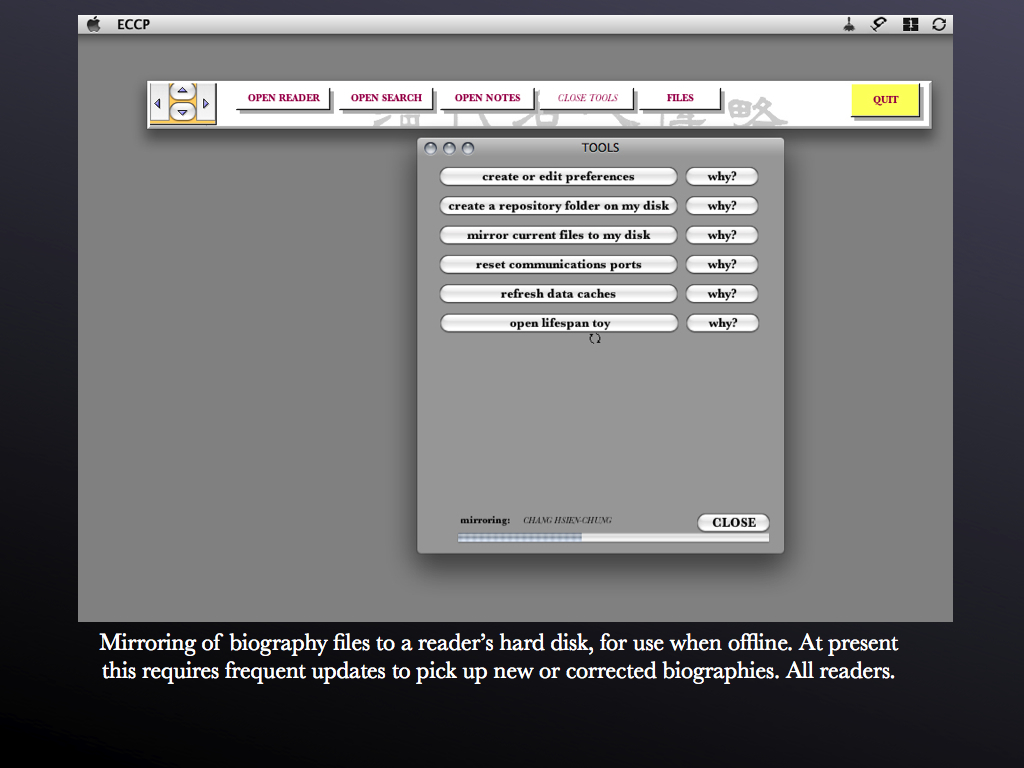
Task: Click why? beside create or edit preferences
Action: (x=722, y=176)
